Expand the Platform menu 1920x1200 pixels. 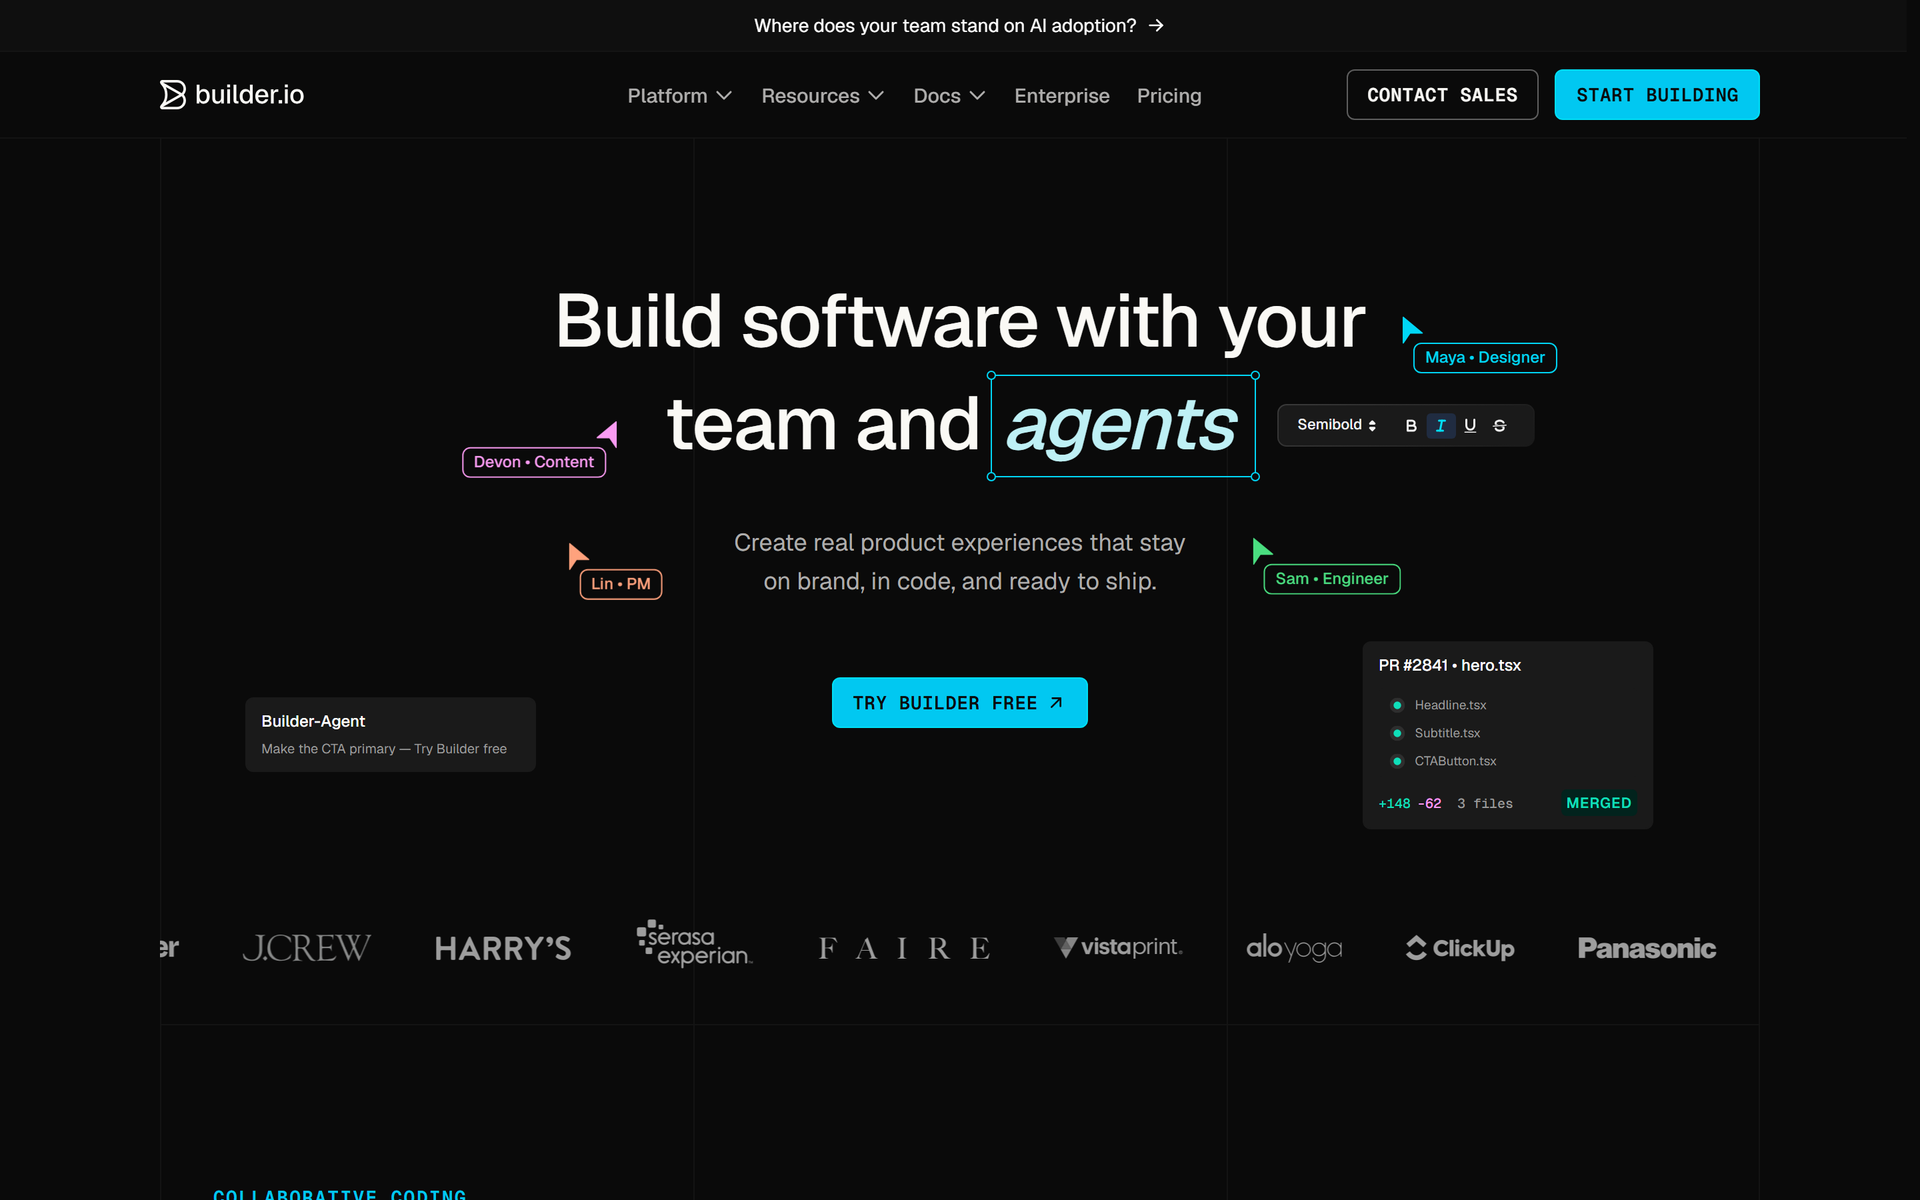[679, 96]
